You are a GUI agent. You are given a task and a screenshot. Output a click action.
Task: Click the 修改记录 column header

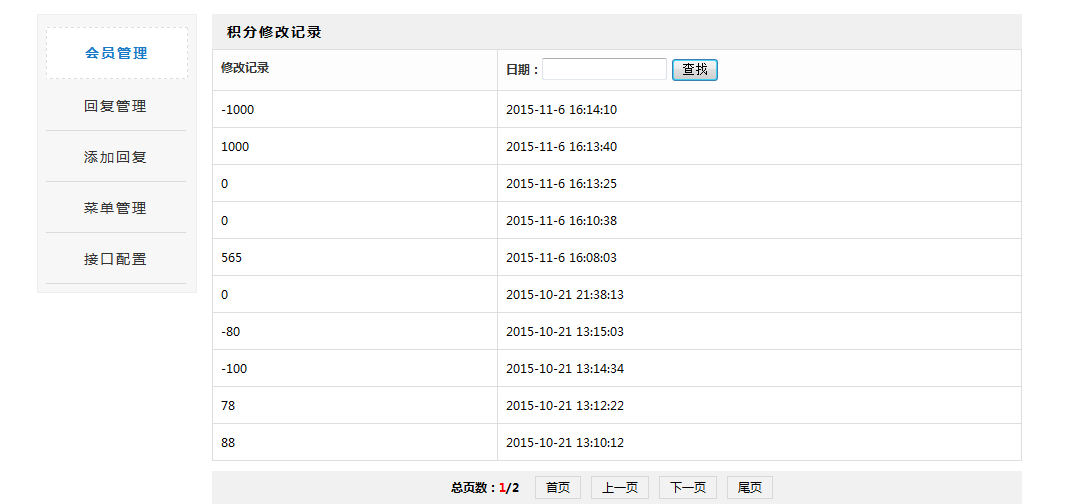click(x=245, y=68)
